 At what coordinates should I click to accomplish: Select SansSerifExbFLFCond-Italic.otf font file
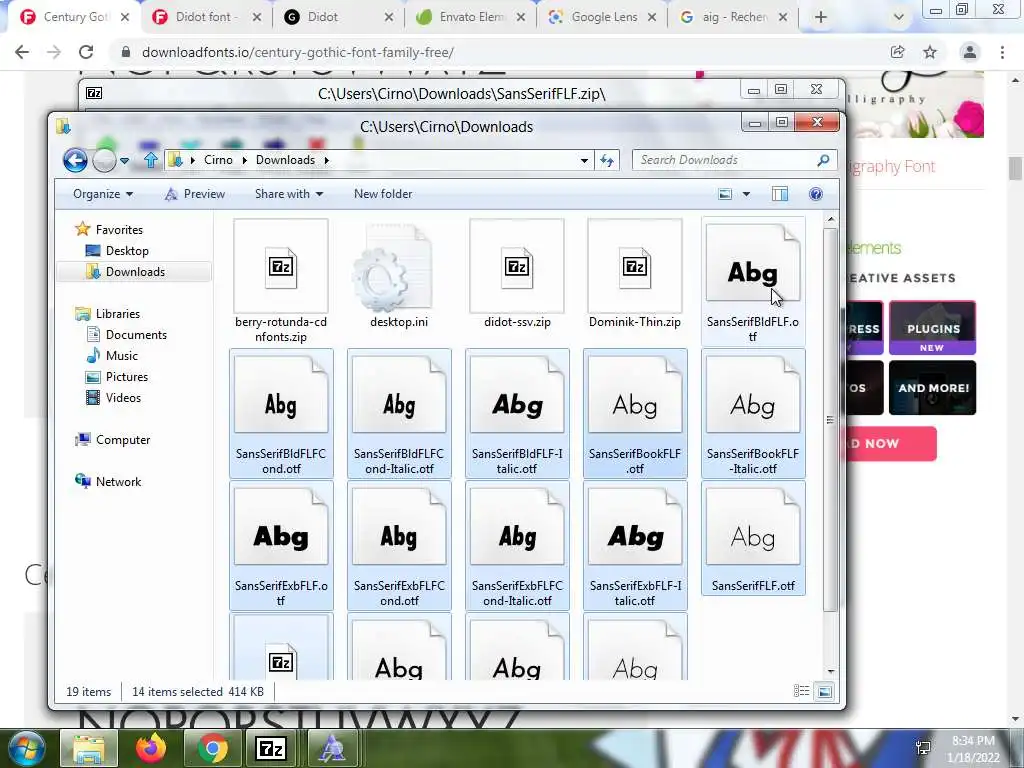[517, 545]
